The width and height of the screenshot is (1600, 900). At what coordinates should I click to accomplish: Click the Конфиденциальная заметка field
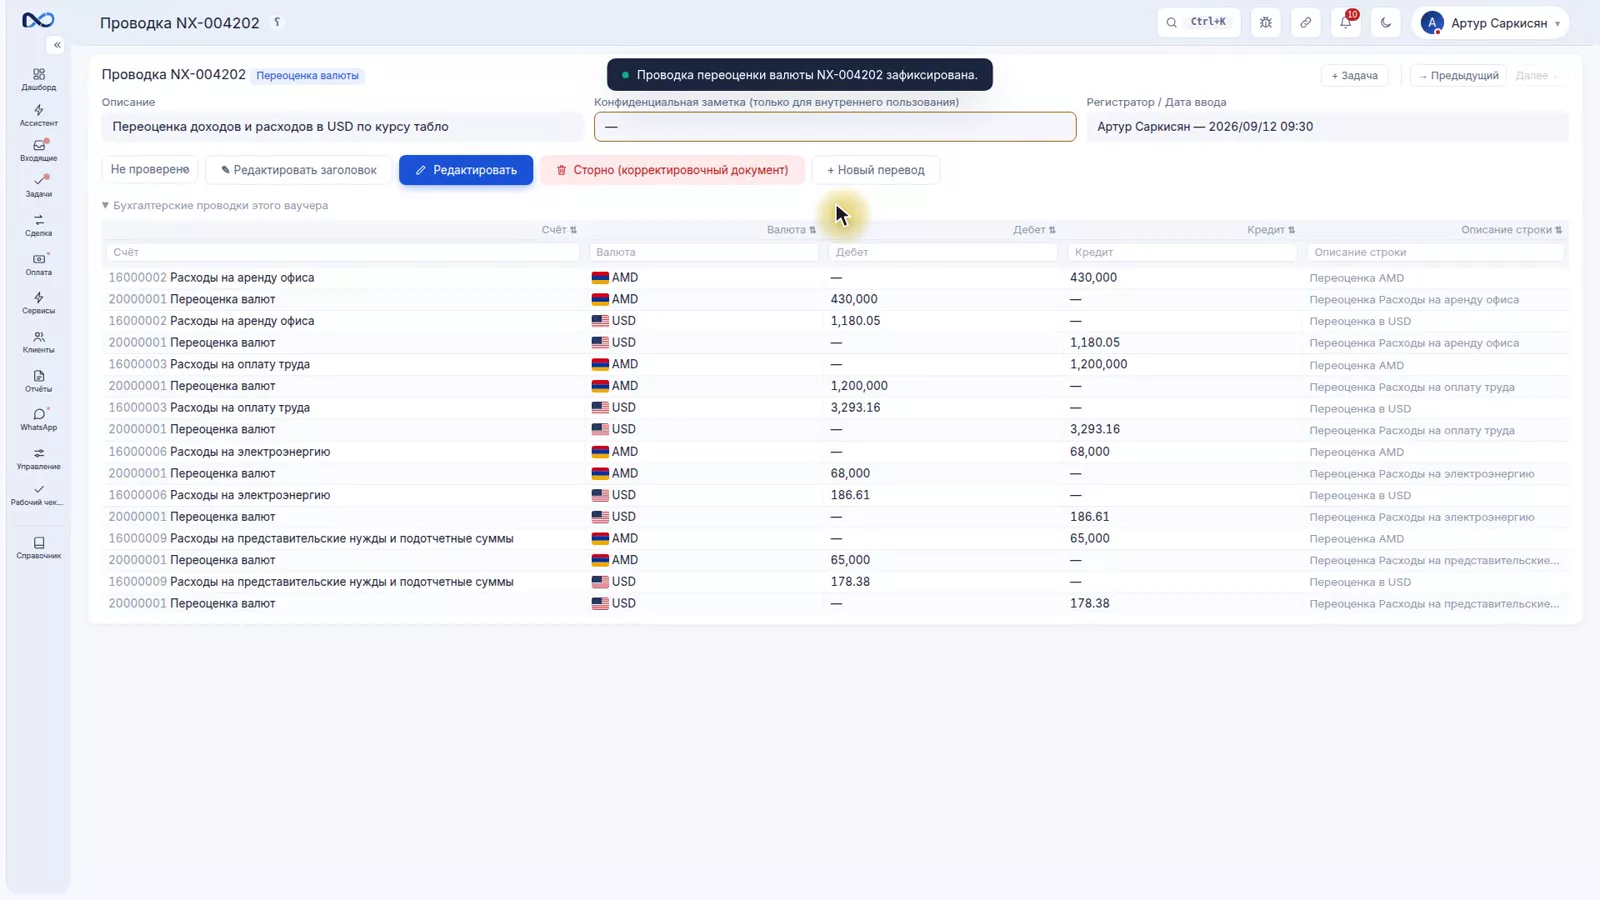pos(835,127)
